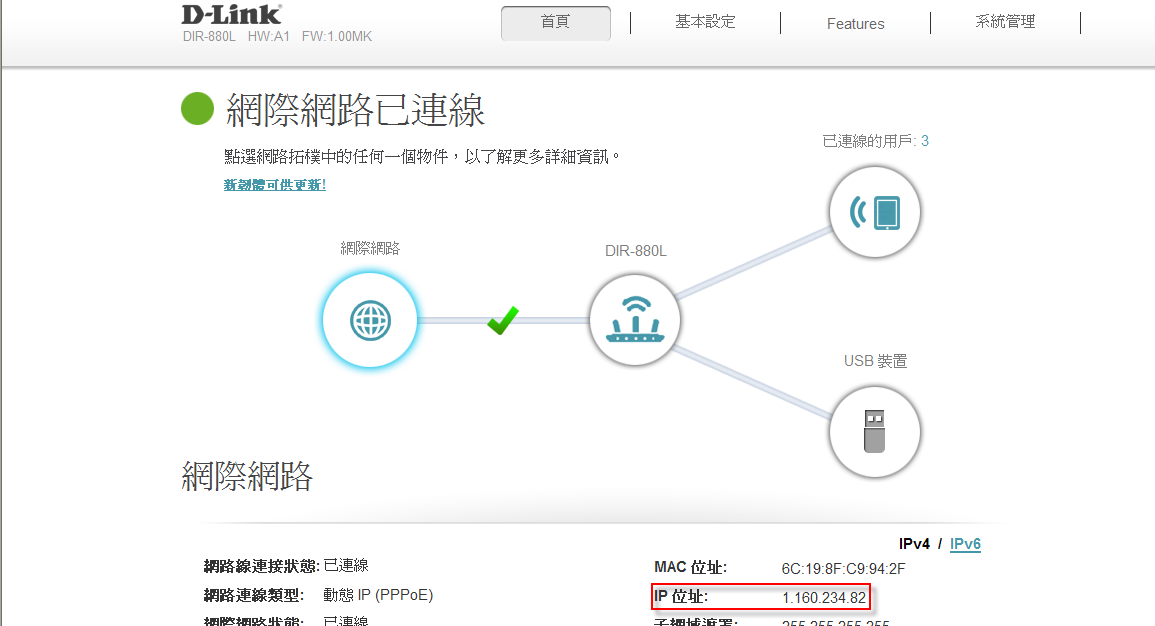Click the green checkmark on connection line
This screenshot has width=1155, height=626.
tap(502, 320)
